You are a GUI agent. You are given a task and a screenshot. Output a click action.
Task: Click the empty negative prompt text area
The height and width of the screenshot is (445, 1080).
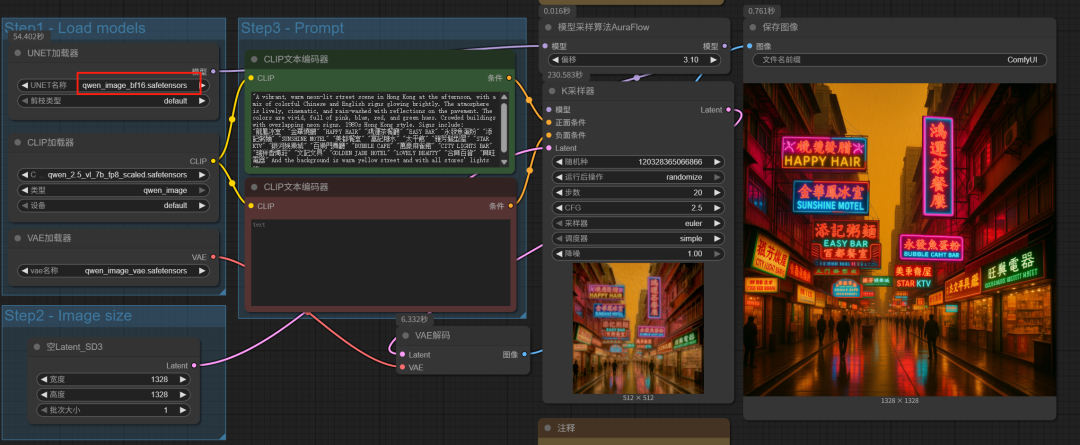[380, 262]
